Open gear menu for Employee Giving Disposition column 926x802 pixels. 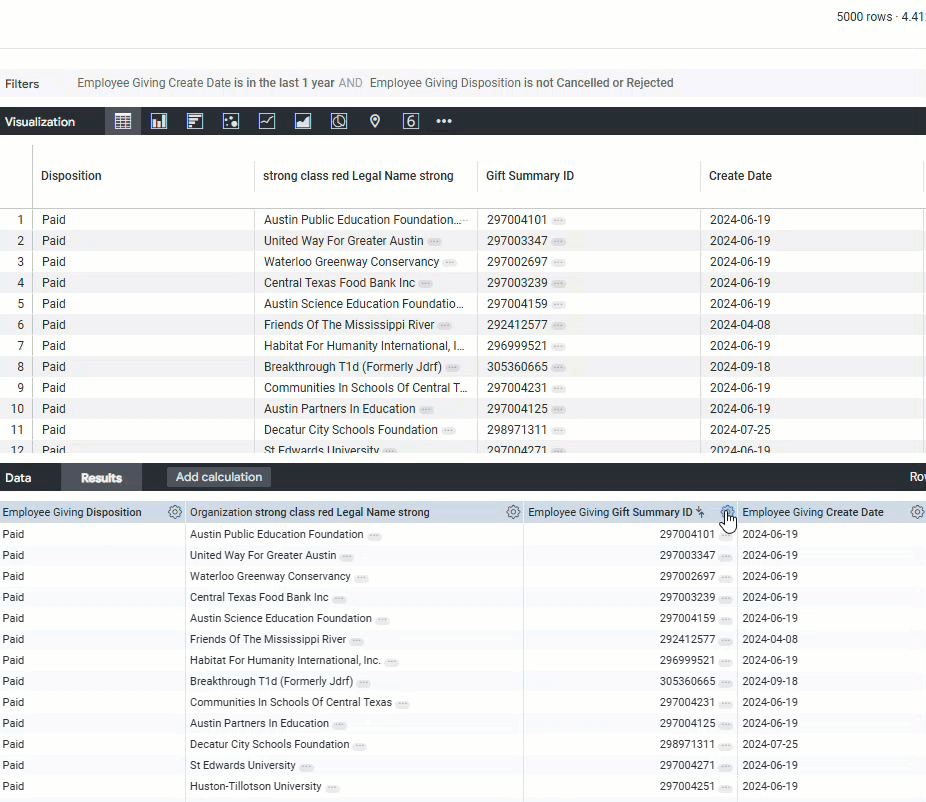[175, 512]
